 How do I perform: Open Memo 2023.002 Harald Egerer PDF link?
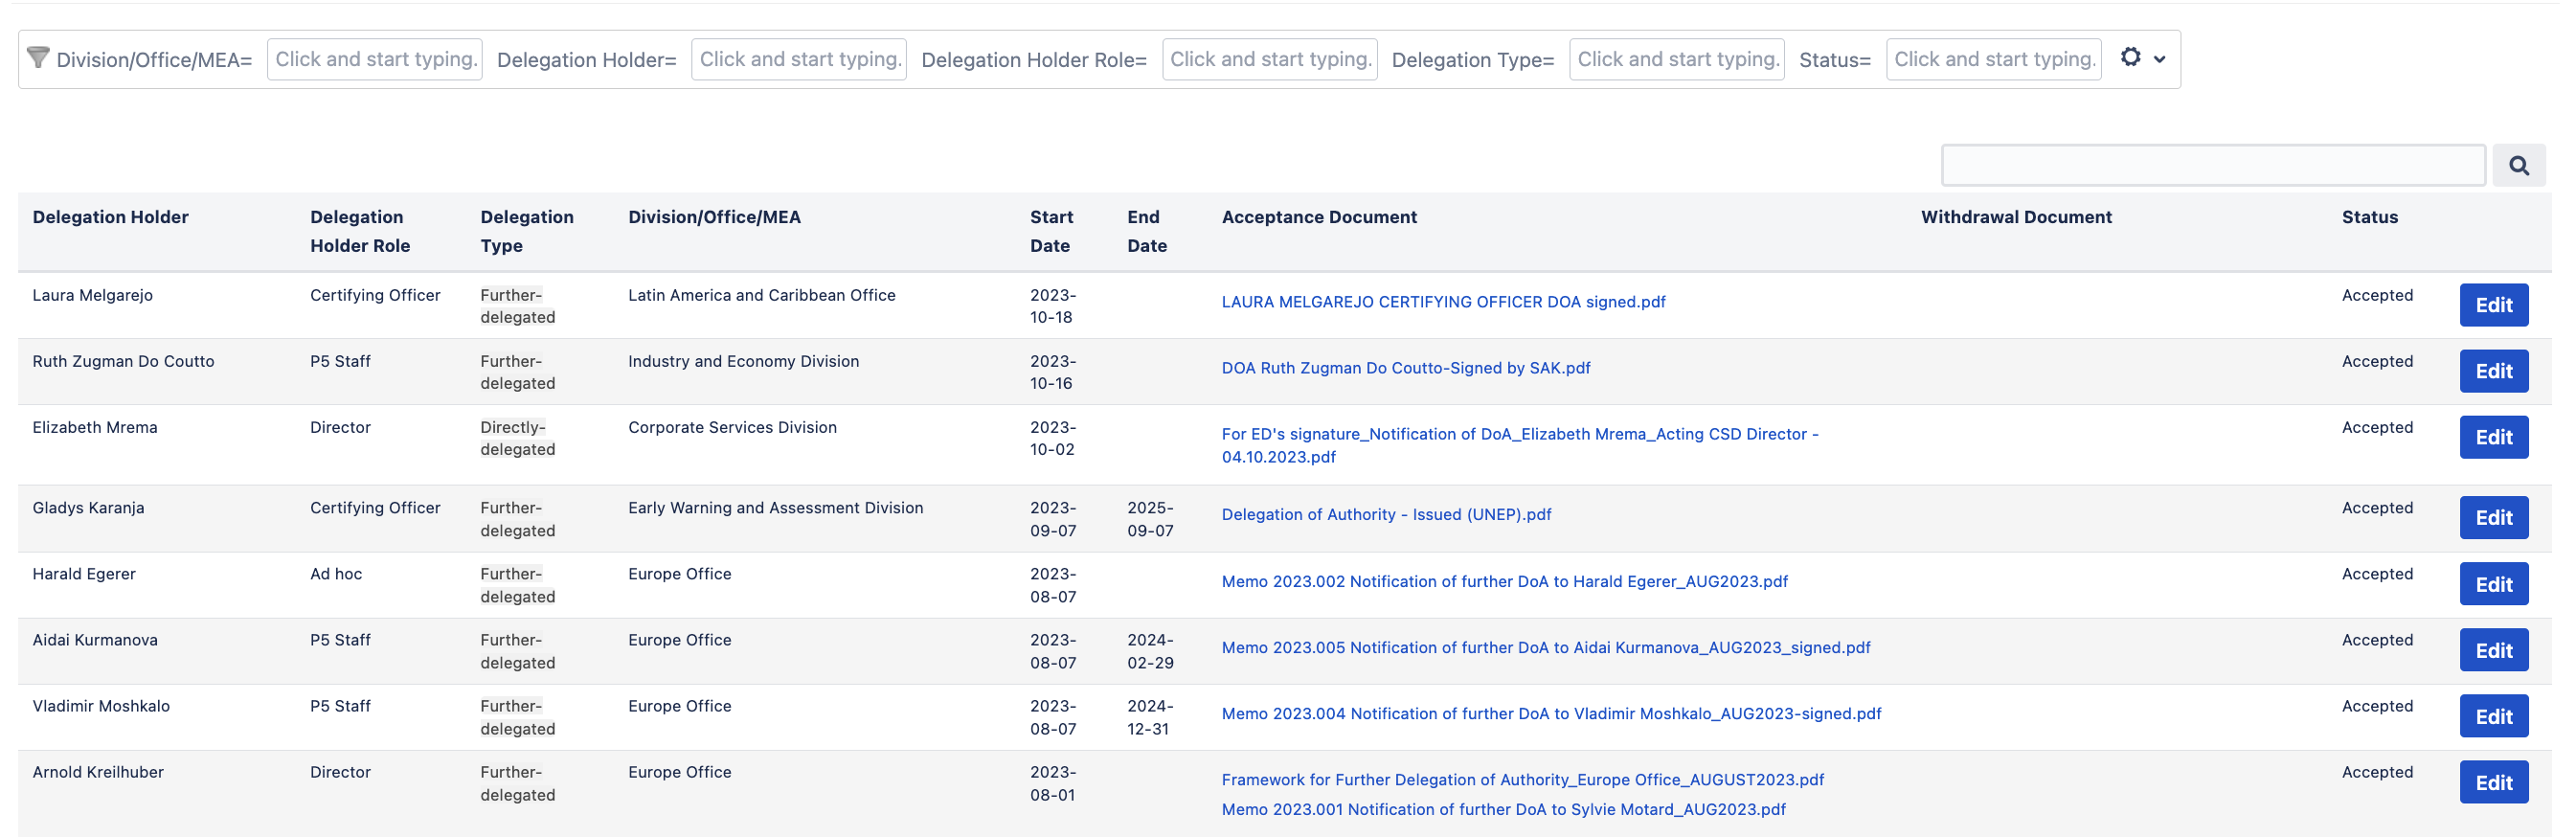coord(1504,581)
